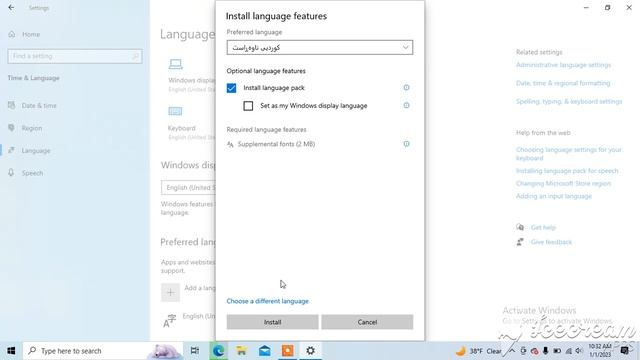Screen dimensions: 640x360
Task: Open Date, time & regional formatting link
Action: click(x=563, y=83)
